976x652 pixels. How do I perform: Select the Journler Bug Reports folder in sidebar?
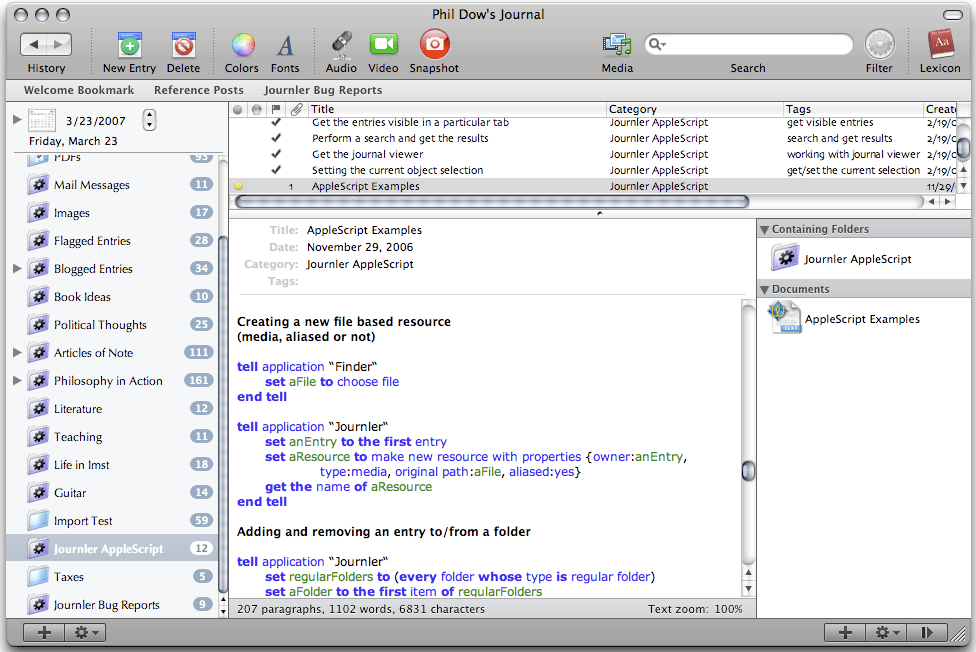[112, 605]
